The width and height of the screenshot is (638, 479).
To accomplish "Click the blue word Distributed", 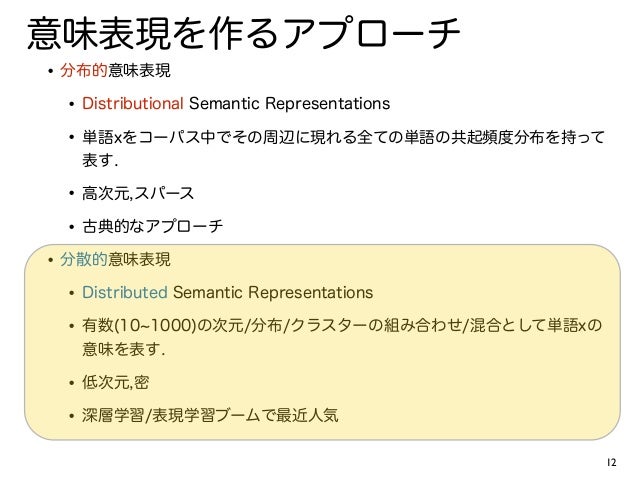I will click(x=124, y=292).
